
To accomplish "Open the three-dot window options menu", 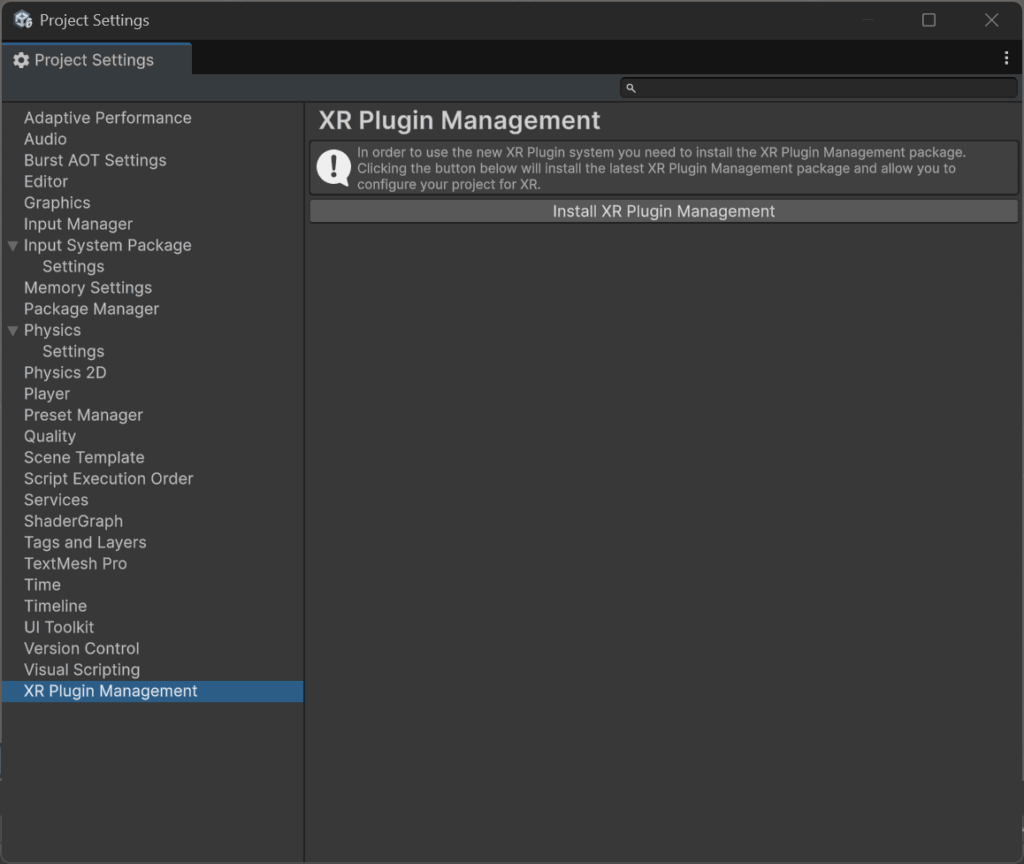I will [1006, 58].
